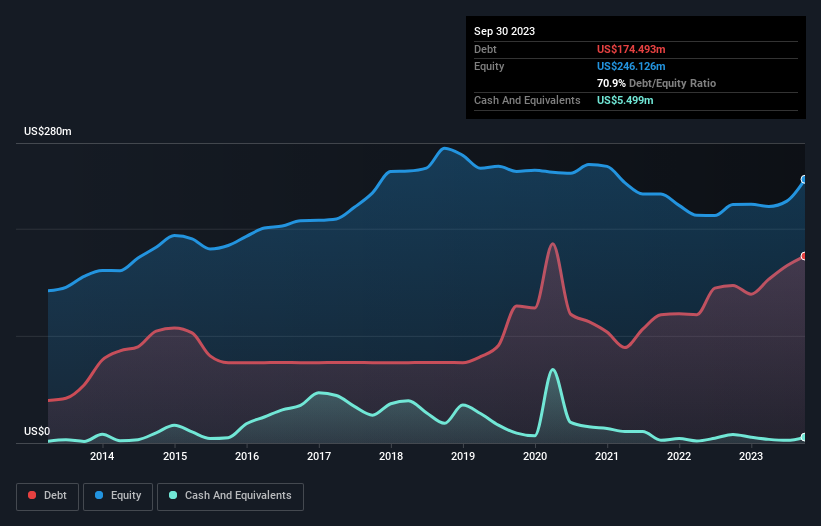Image resolution: width=821 pixels, height=526 pixels.
Task: Click Cash And Equivalents label in tooltip
Action: point(527,100)
